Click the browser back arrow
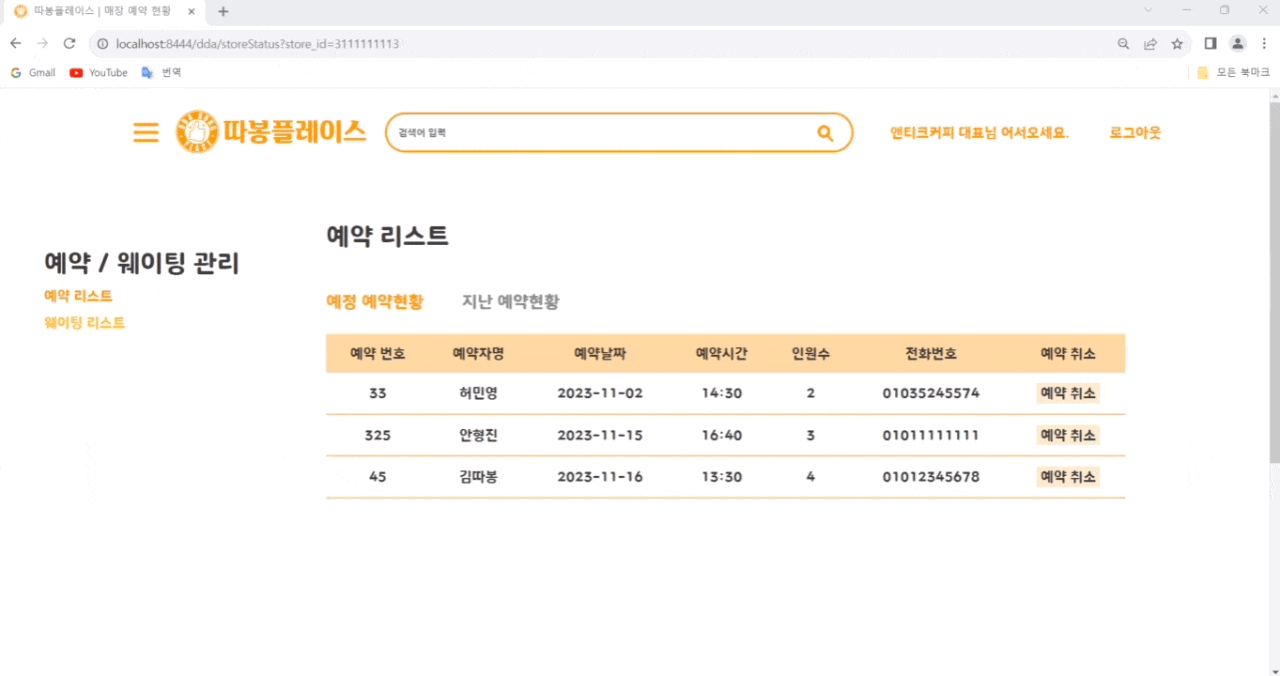Viewport: 1280px width, 676px height. 15,43
